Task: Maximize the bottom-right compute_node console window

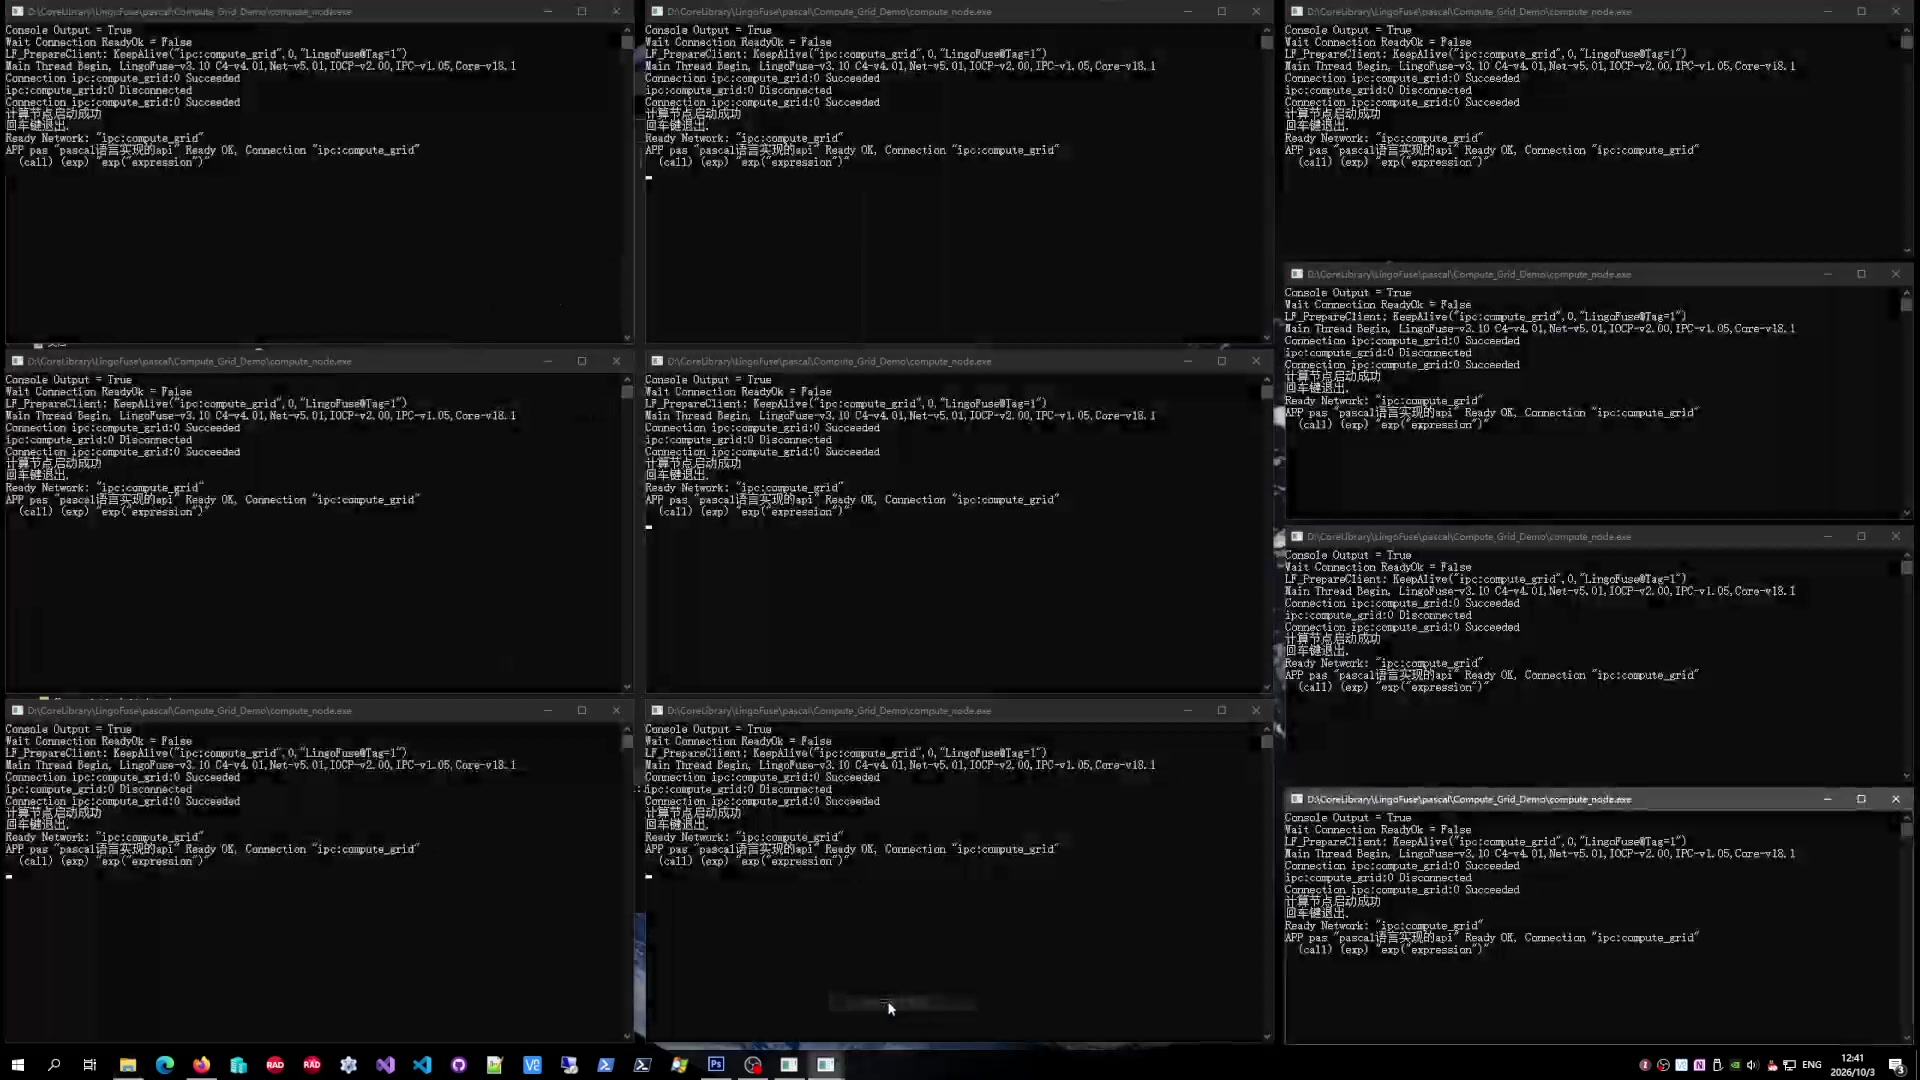Action: [1861, 799]
